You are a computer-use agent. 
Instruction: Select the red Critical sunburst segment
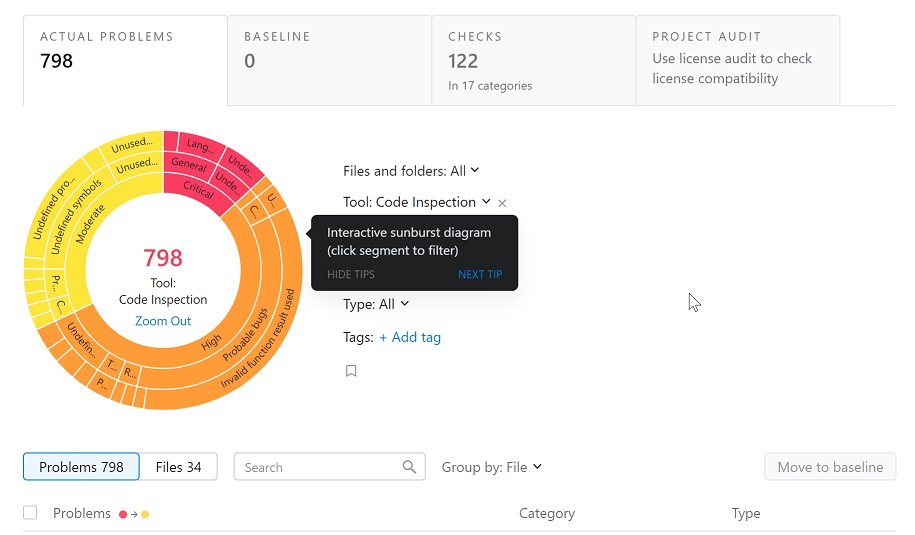(x=198, y=189)
